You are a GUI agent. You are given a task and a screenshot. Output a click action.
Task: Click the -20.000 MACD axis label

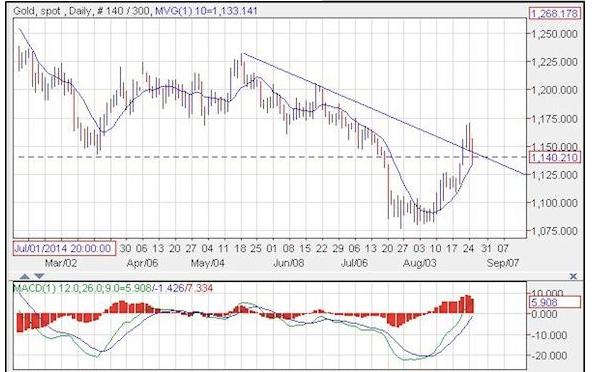[548, 356]
